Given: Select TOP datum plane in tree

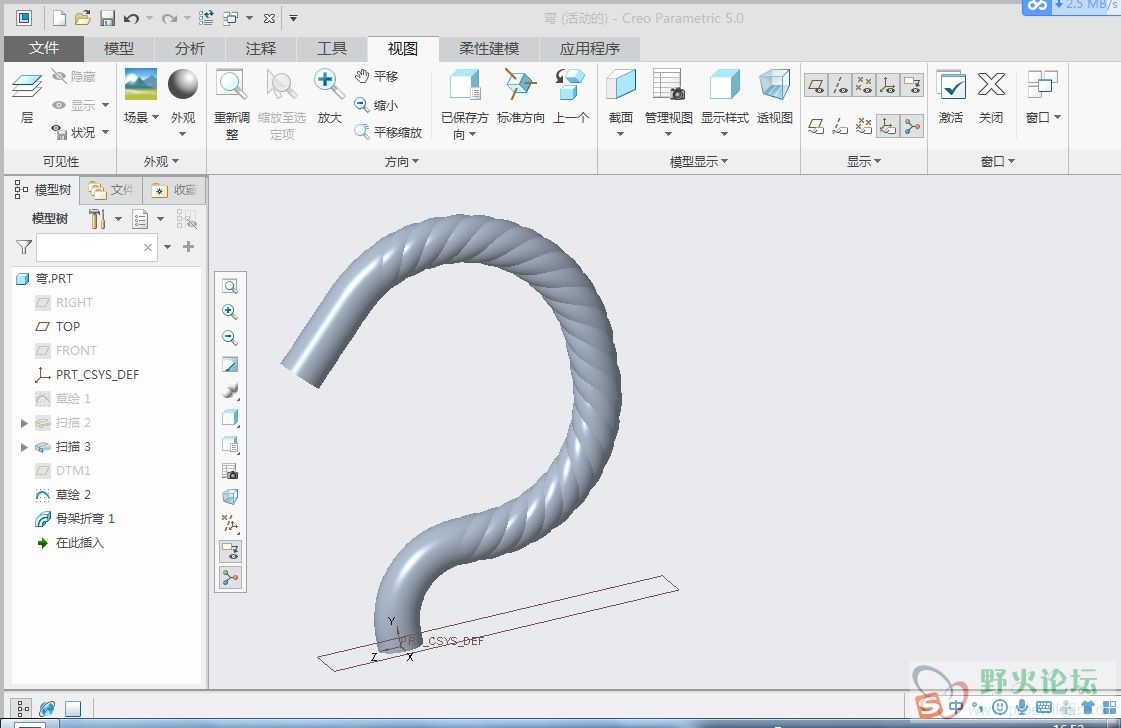Looking at the screenshot, I should pyautogui.click(x=58, y=327).
